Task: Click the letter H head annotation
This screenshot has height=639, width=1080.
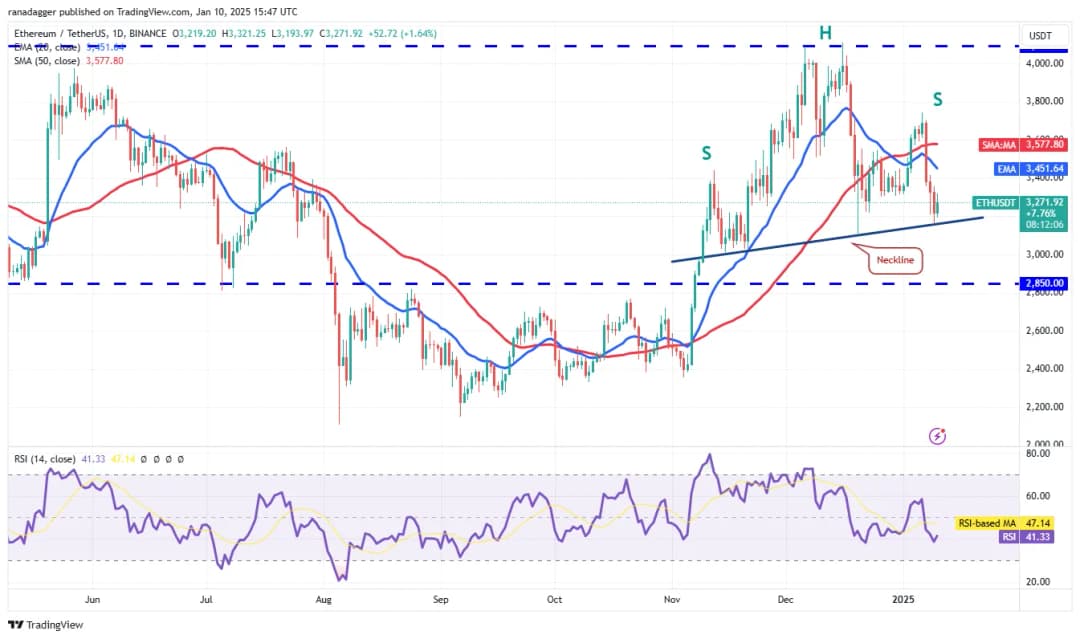Action: point(825,33)
